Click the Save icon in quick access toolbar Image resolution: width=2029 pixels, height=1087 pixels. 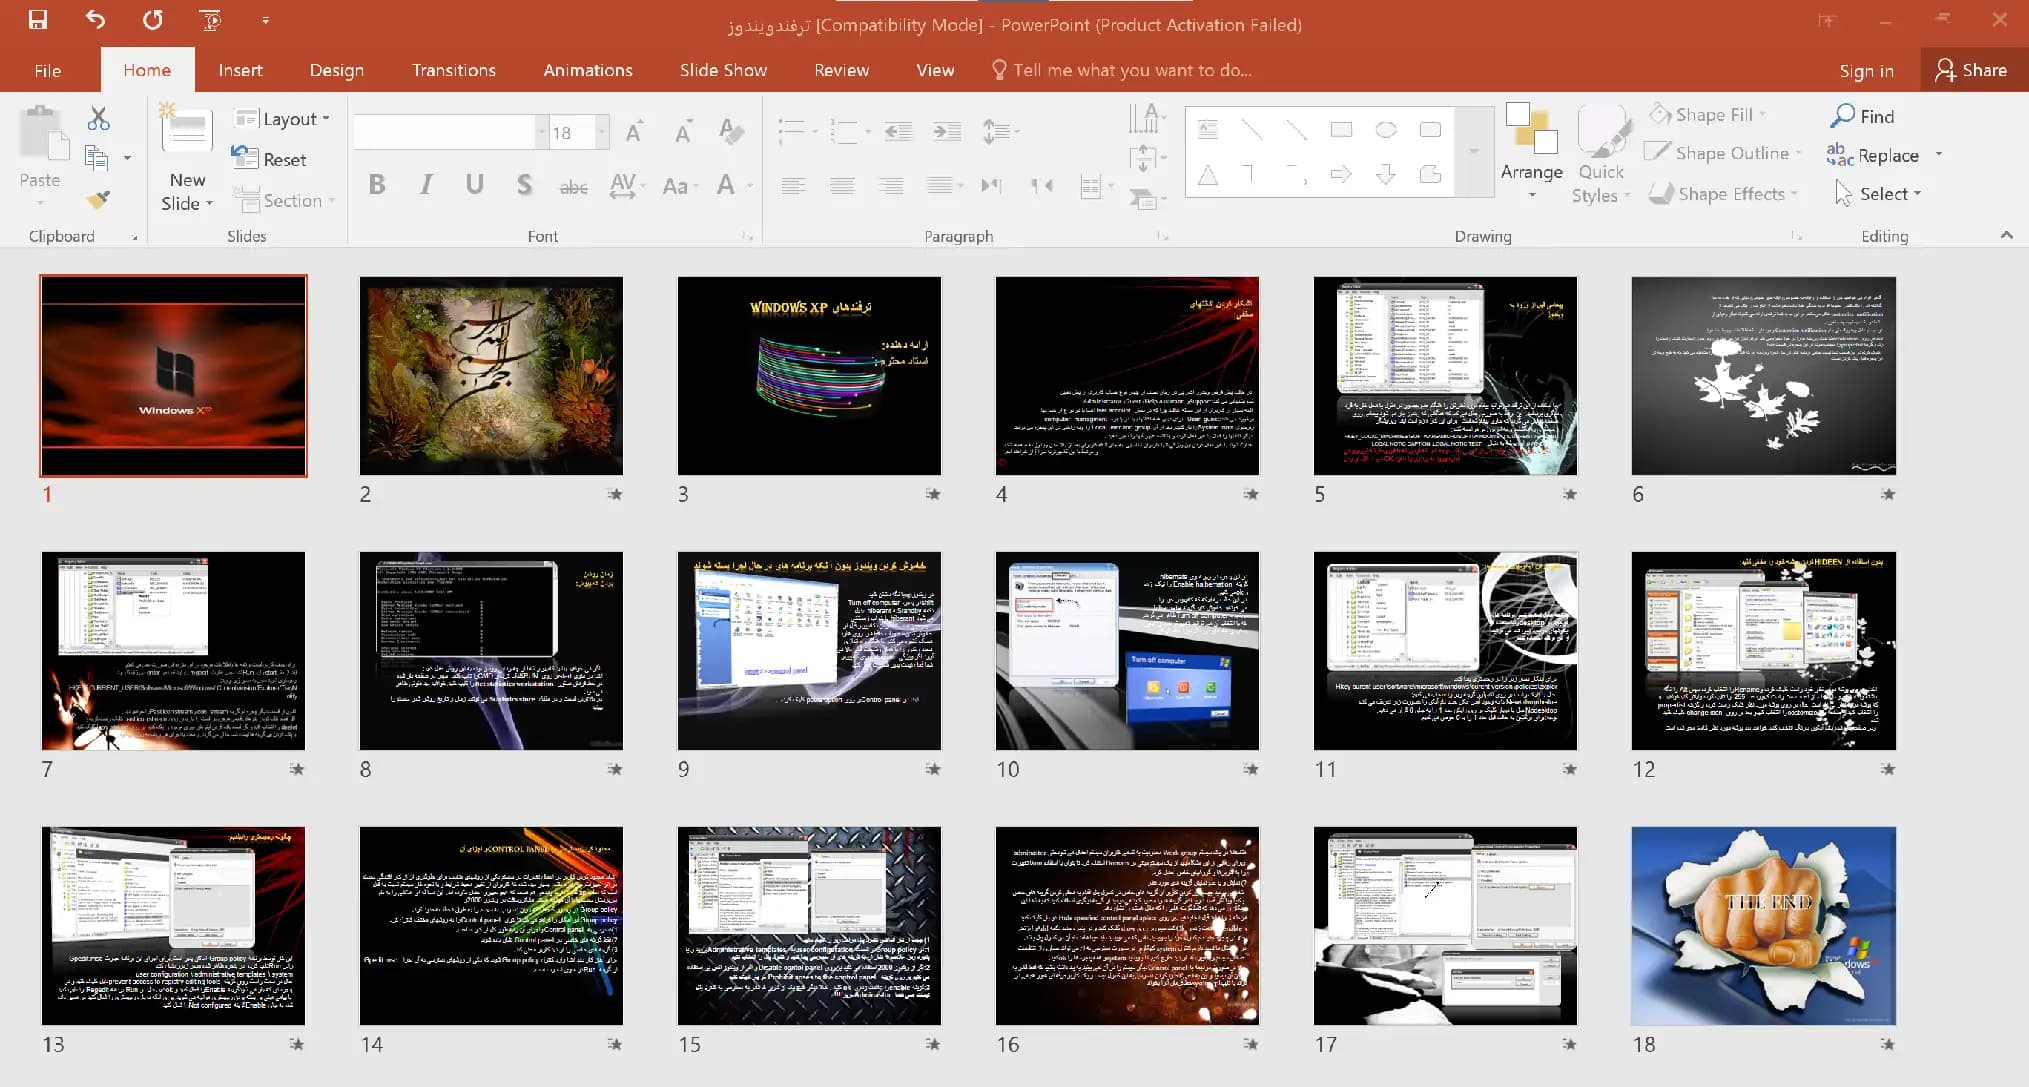(x=38, y=20)
